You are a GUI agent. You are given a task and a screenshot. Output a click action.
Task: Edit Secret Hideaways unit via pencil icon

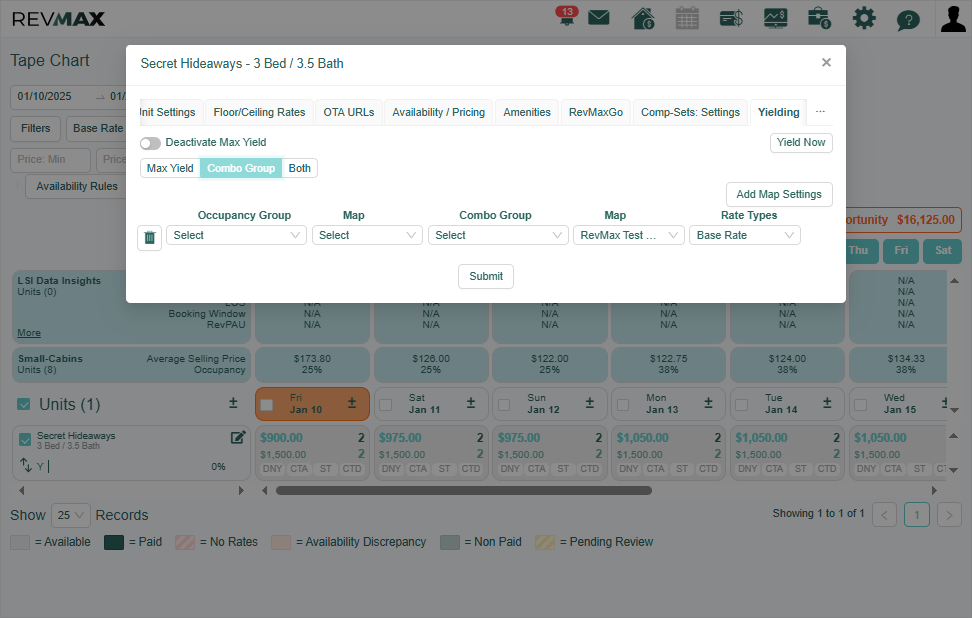pos(238,438)
